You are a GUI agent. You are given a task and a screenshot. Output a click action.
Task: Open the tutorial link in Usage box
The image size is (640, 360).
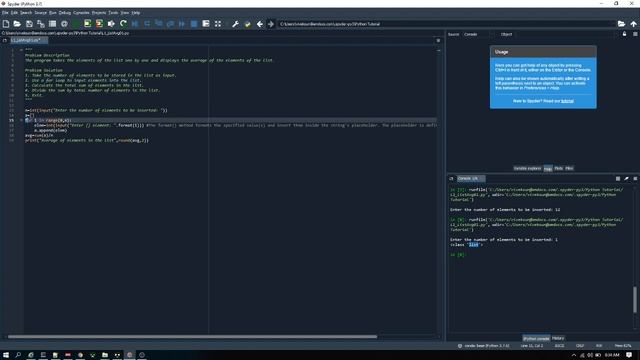click(x=567, y=101)
